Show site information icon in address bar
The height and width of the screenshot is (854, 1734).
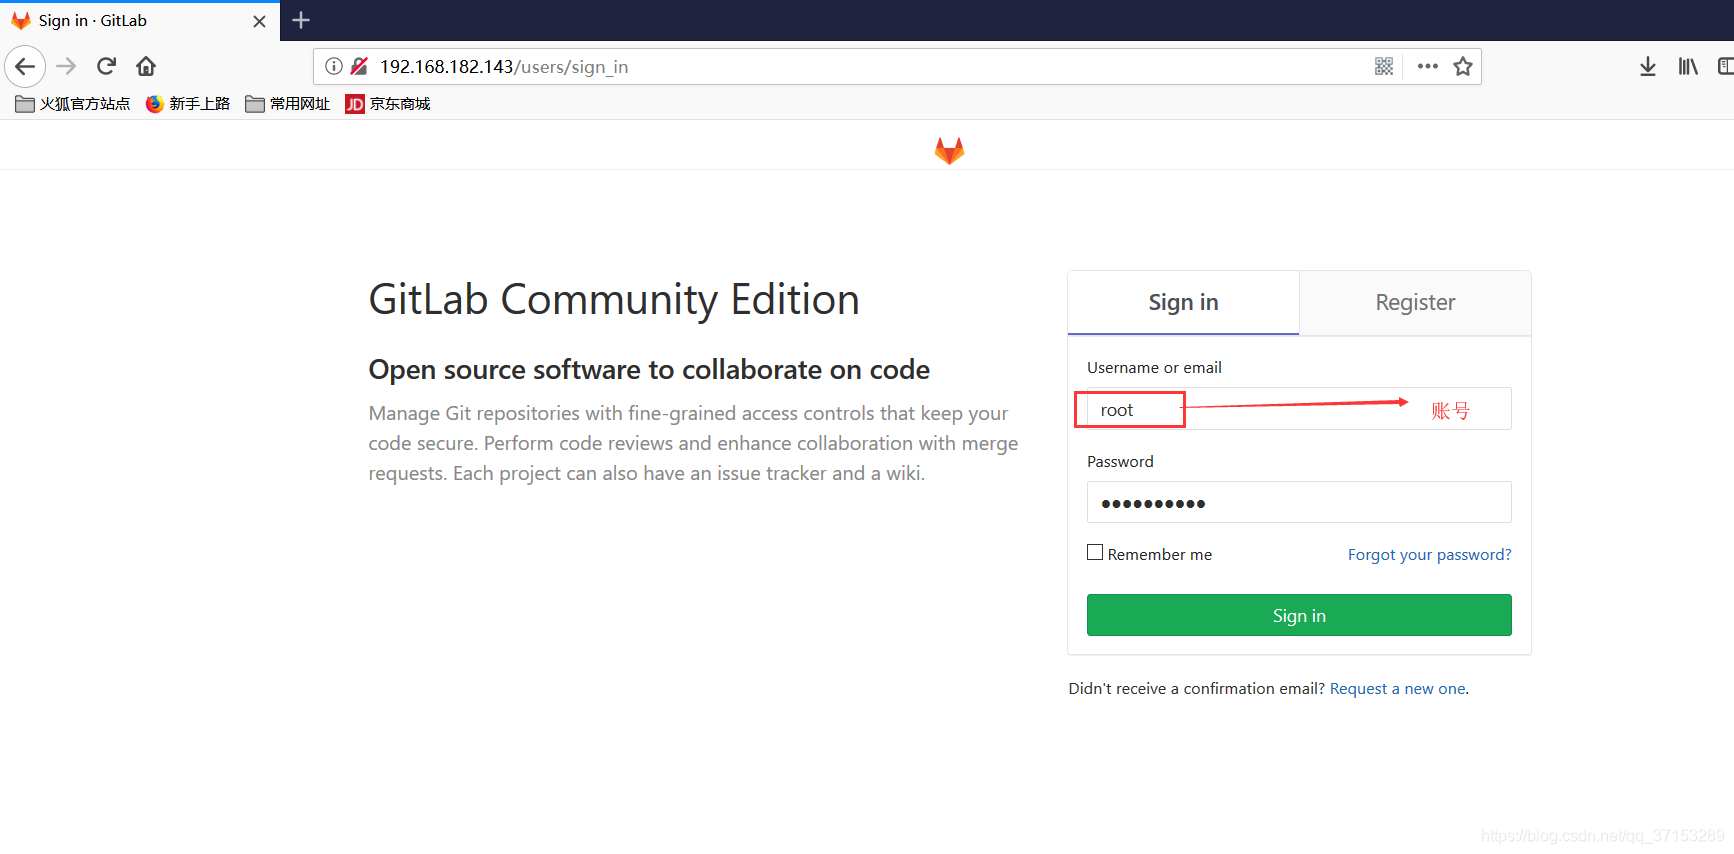click(334, 67)
